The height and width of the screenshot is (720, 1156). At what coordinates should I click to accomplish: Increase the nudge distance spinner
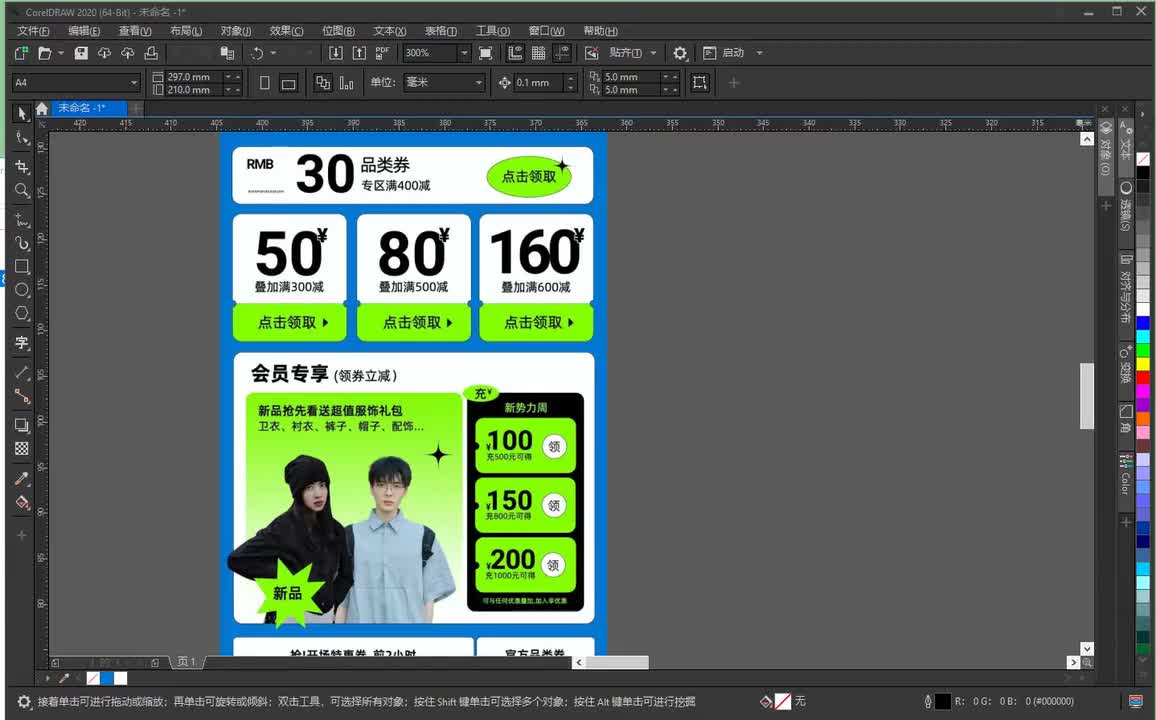point(570,79)
